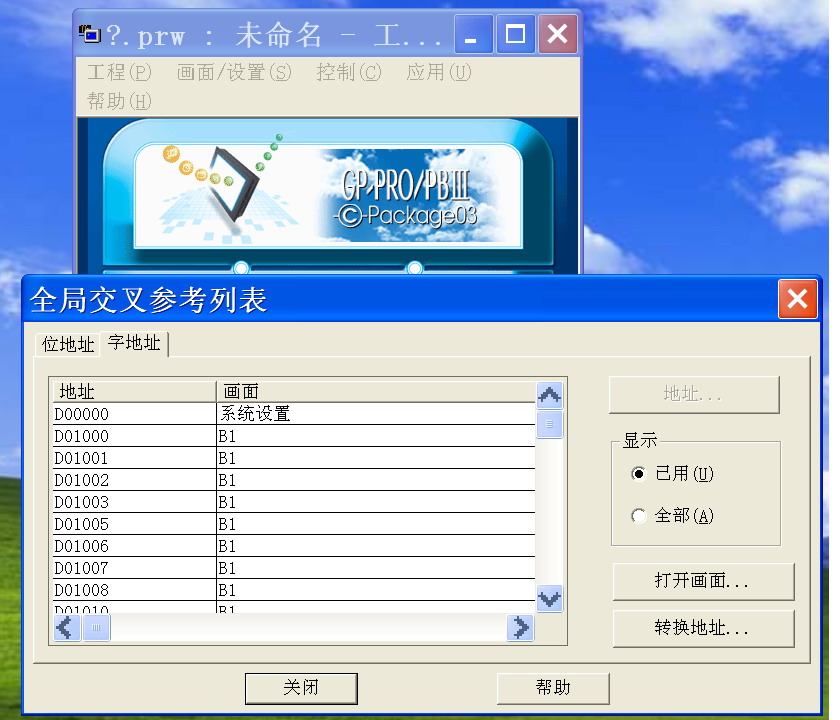Click the 关闭 button

[301, 688]
